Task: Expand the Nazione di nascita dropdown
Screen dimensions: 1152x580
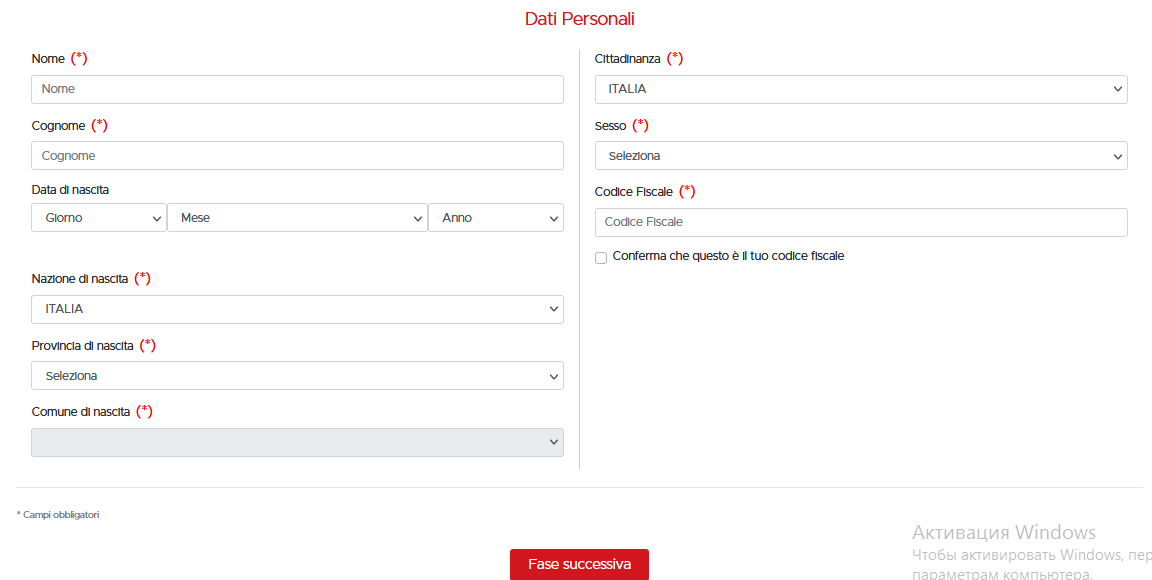Action: 297,309
